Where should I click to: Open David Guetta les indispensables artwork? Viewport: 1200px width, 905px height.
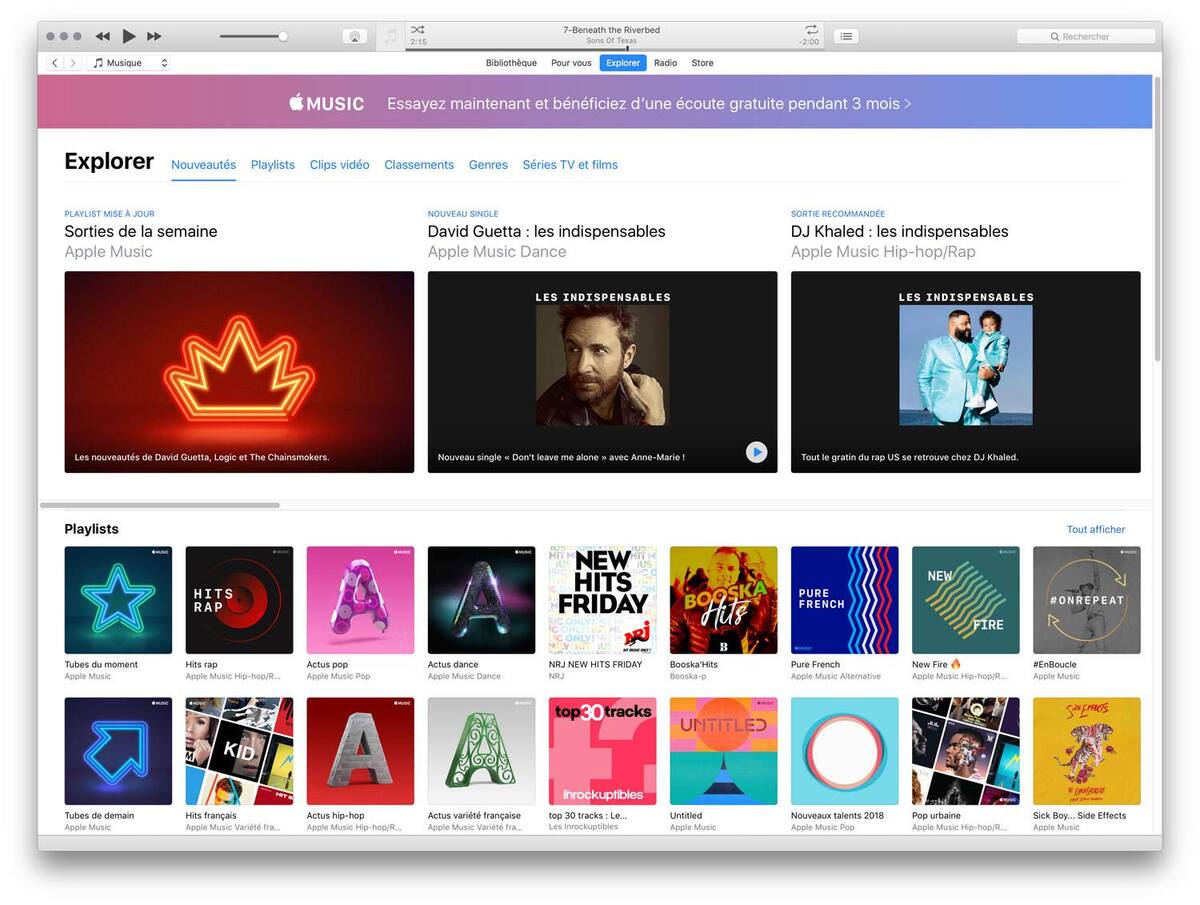[602, 372]
